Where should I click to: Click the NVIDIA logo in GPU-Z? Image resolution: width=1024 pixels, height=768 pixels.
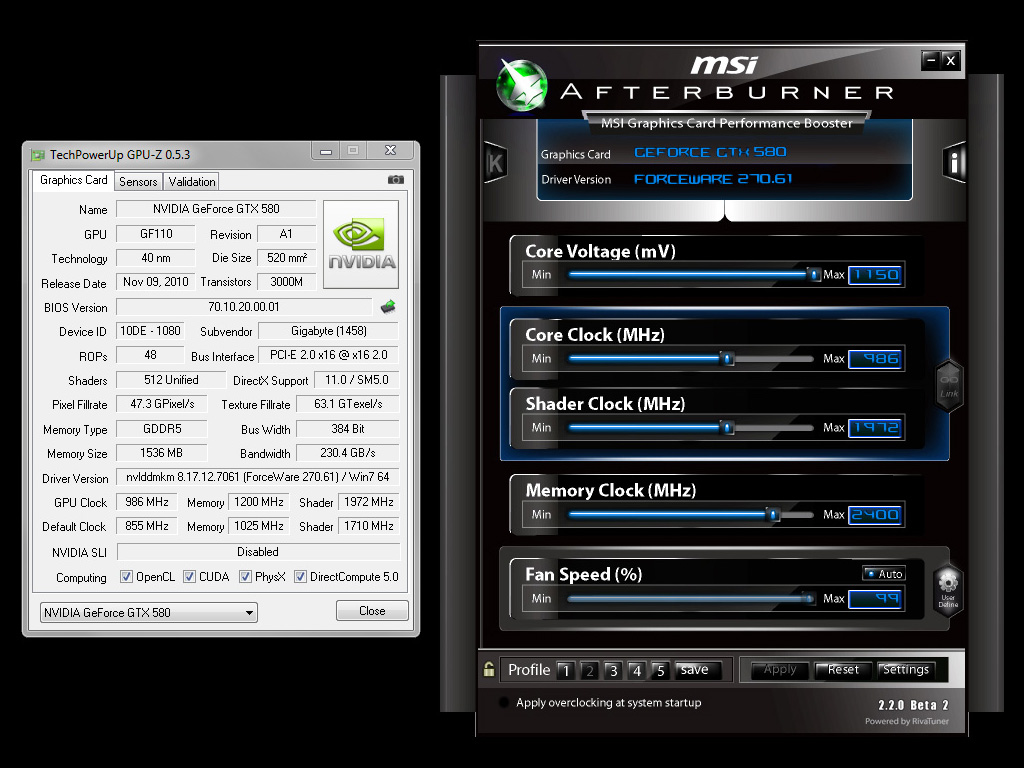(x=361, y=244)
